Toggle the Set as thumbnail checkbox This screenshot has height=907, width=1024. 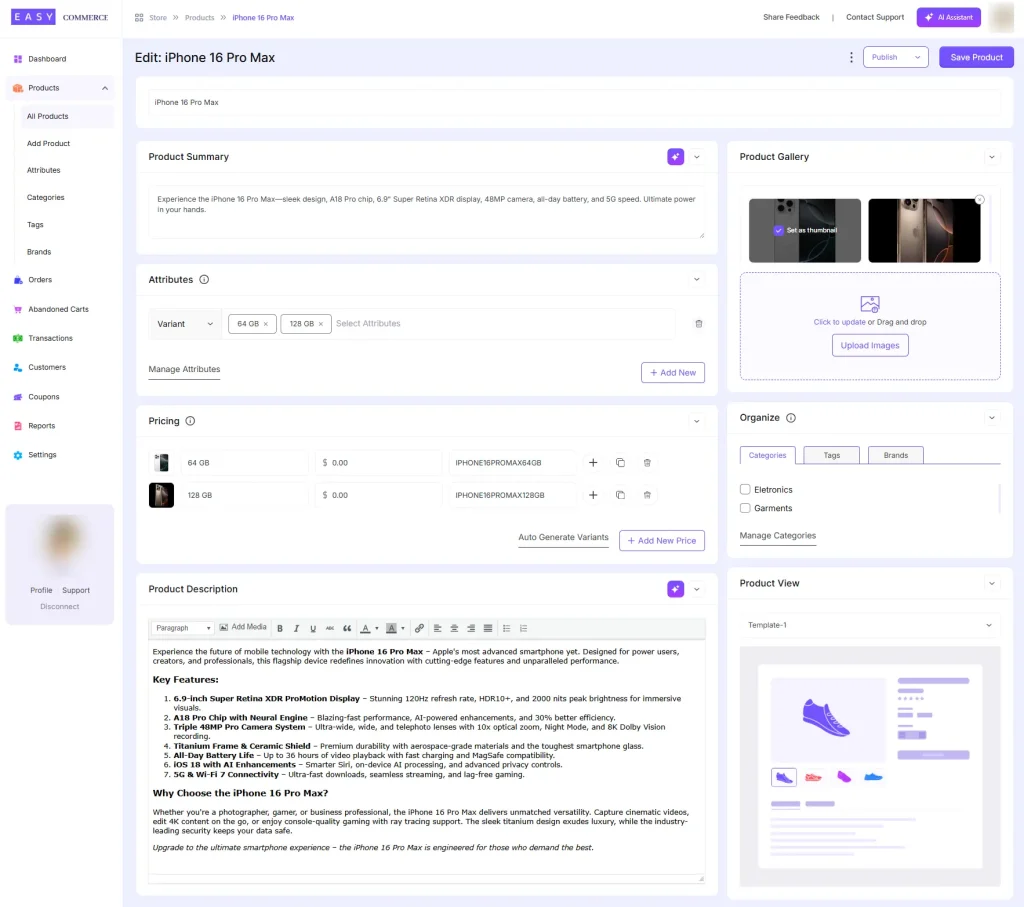(x=778, y=231)
